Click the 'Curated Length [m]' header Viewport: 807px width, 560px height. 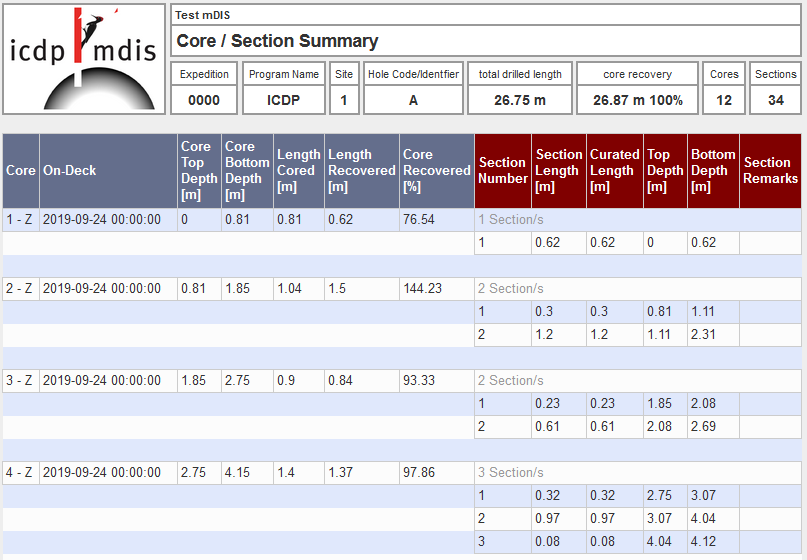(615, 171)
